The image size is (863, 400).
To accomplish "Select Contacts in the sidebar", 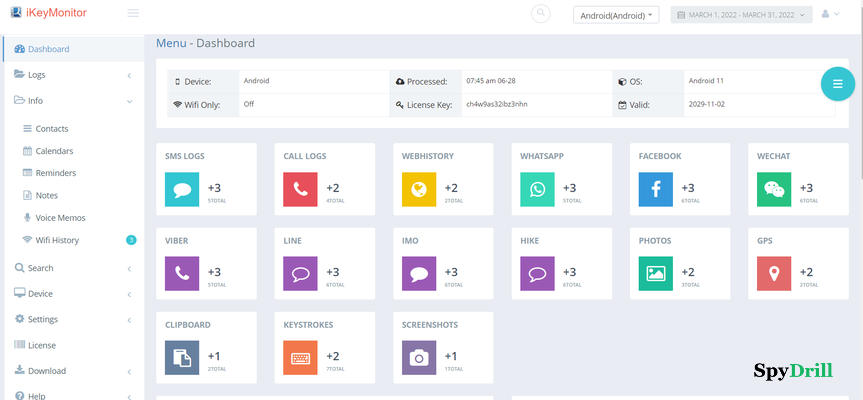I will click(x=52, y=129).
